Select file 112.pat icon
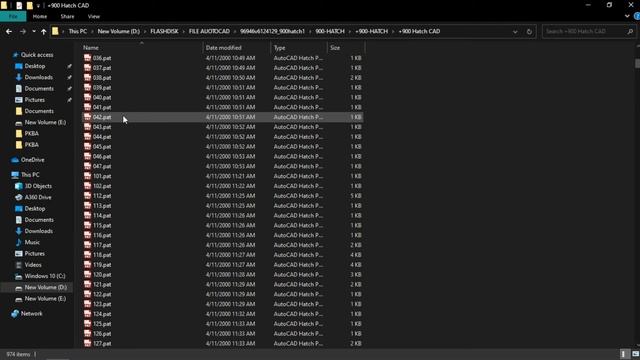640x360 pixels. pos(87,196)
